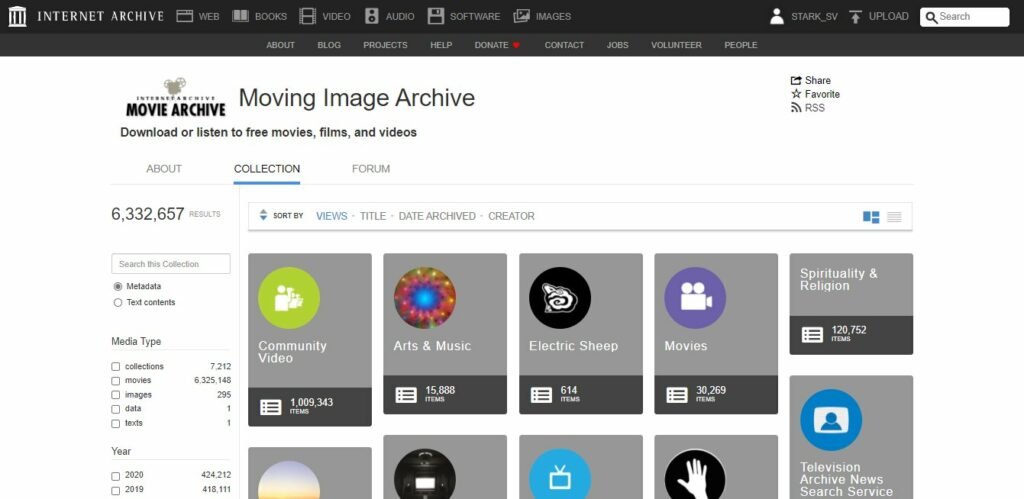Viewport: 1024px width, 499px height.
Task: Click the Share icon
Action: pos(796,80)
